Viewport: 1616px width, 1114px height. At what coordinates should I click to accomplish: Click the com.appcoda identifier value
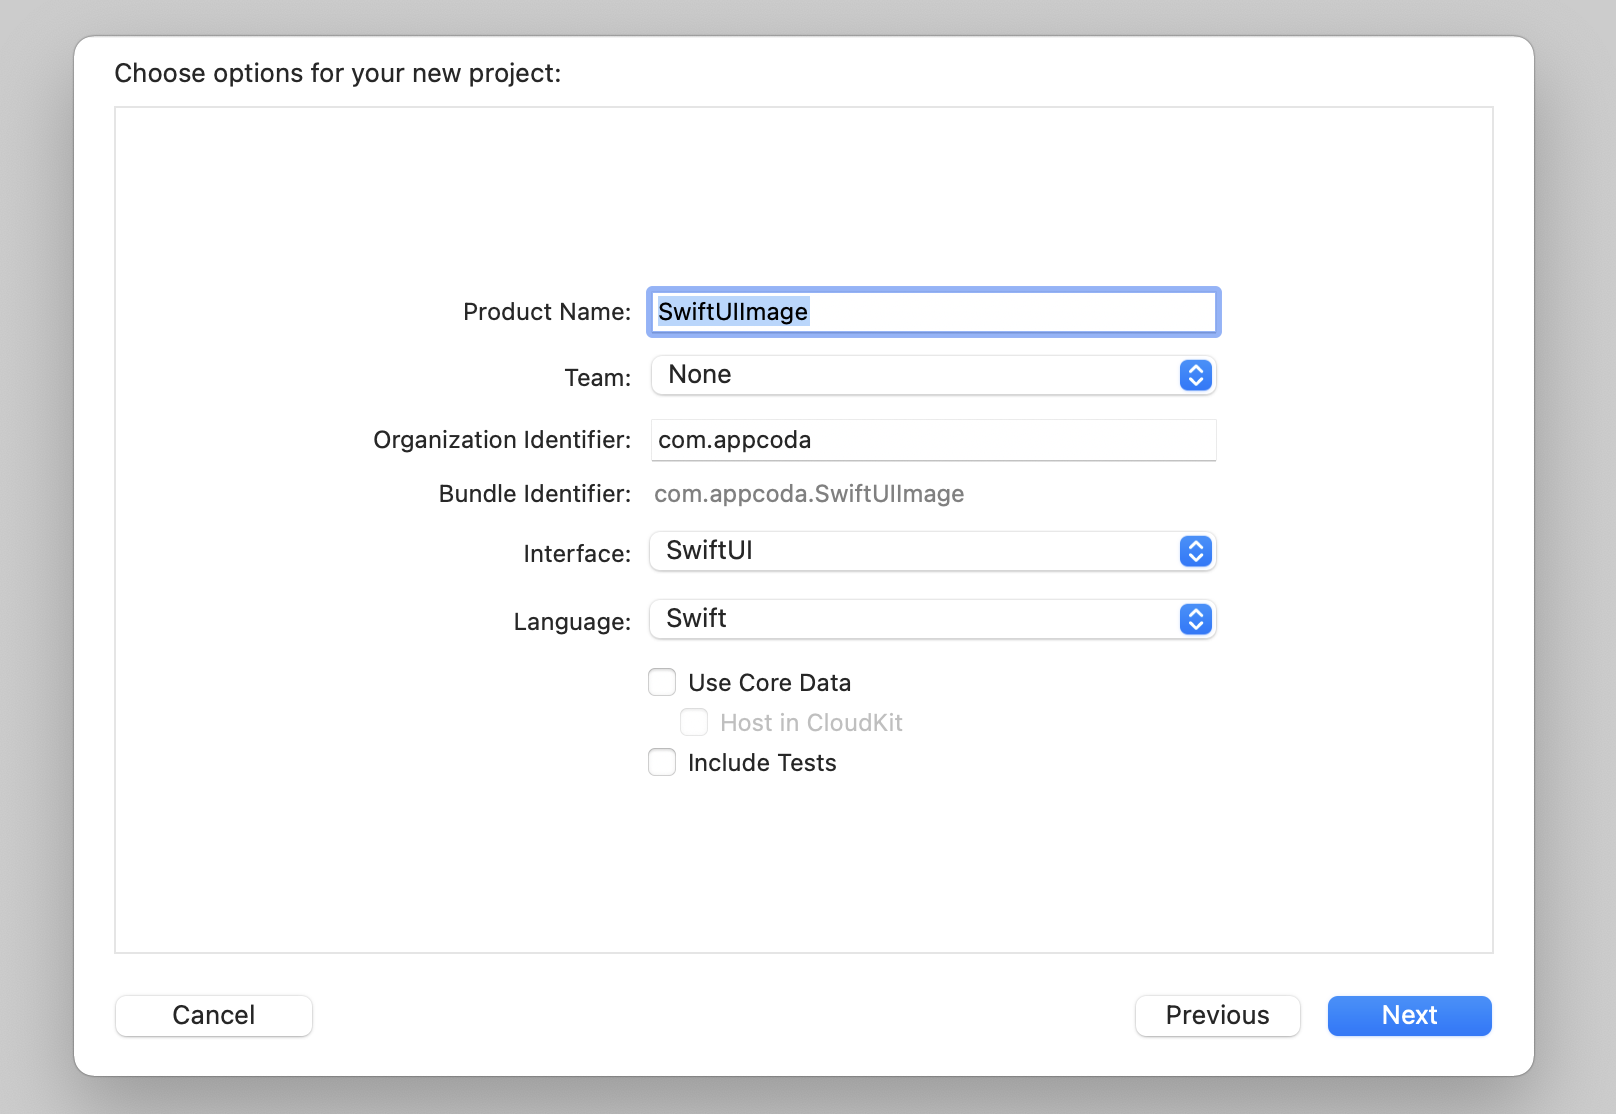pyautogui.click(x=736, y=439)
